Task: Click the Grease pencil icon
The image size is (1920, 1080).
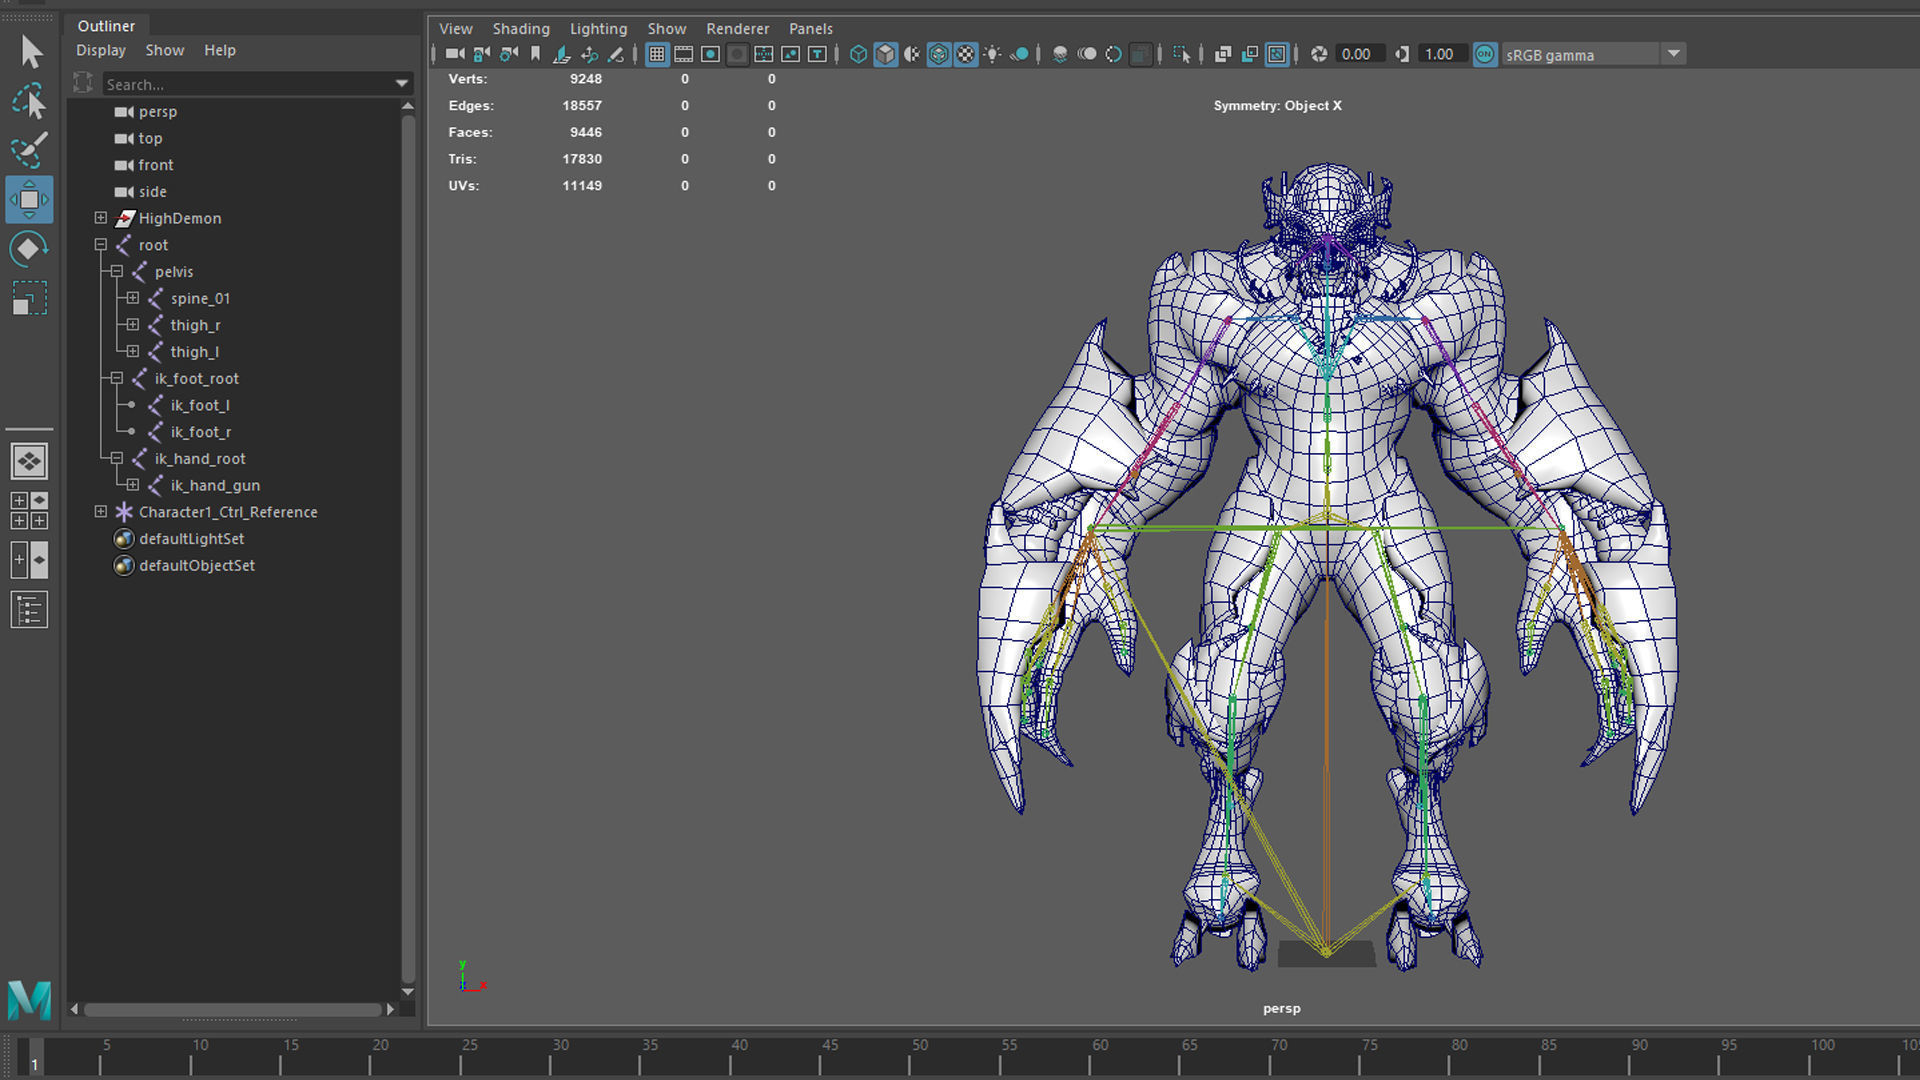Action: tap(616, 54)
